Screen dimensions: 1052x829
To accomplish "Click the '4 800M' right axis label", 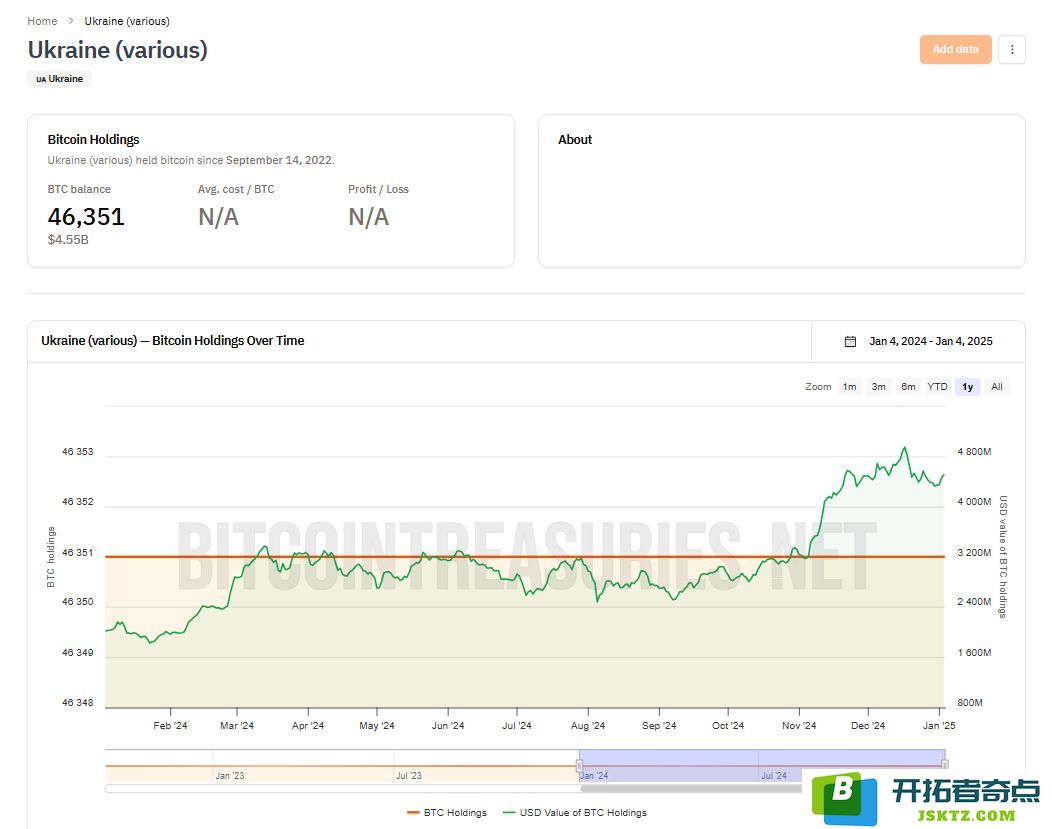I will coord(974,452).
